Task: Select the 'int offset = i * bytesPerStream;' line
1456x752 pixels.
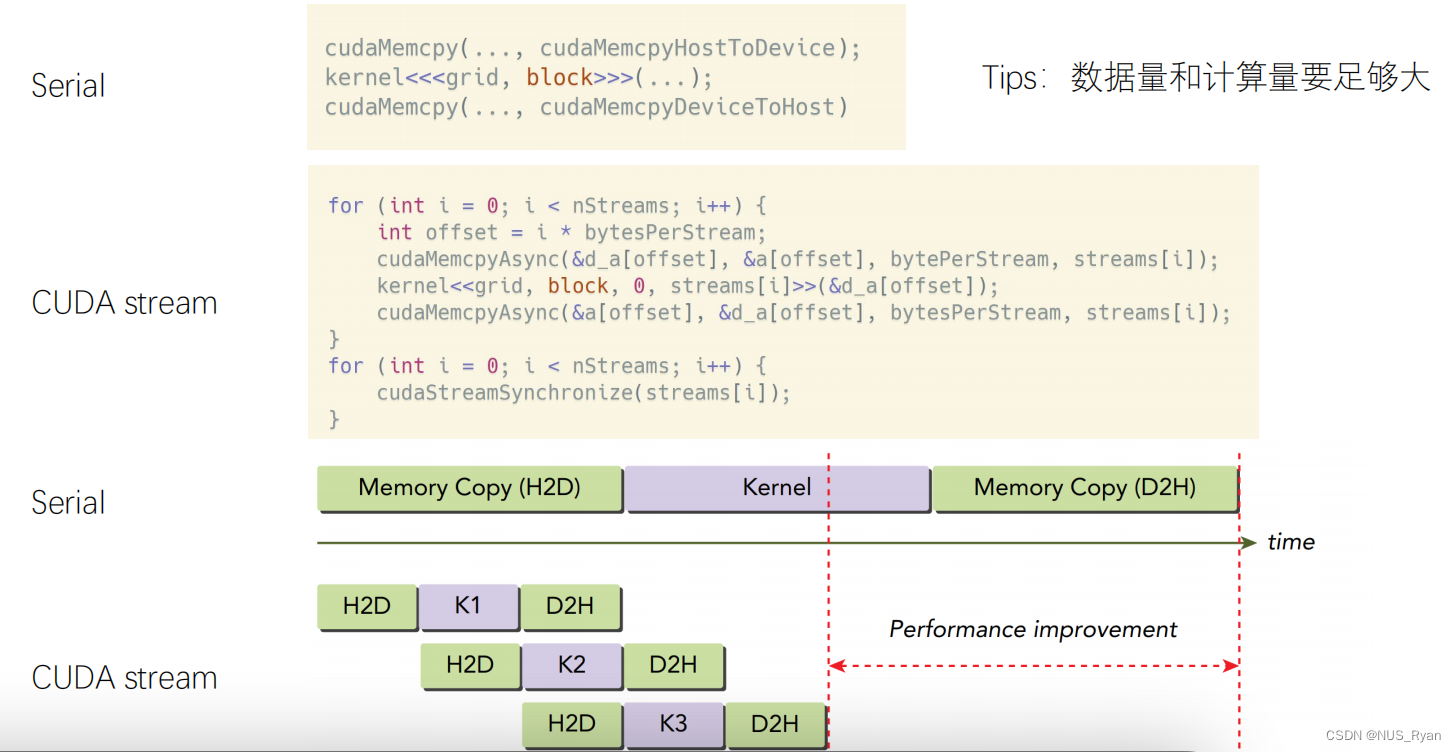Action: tap(572, 232)
